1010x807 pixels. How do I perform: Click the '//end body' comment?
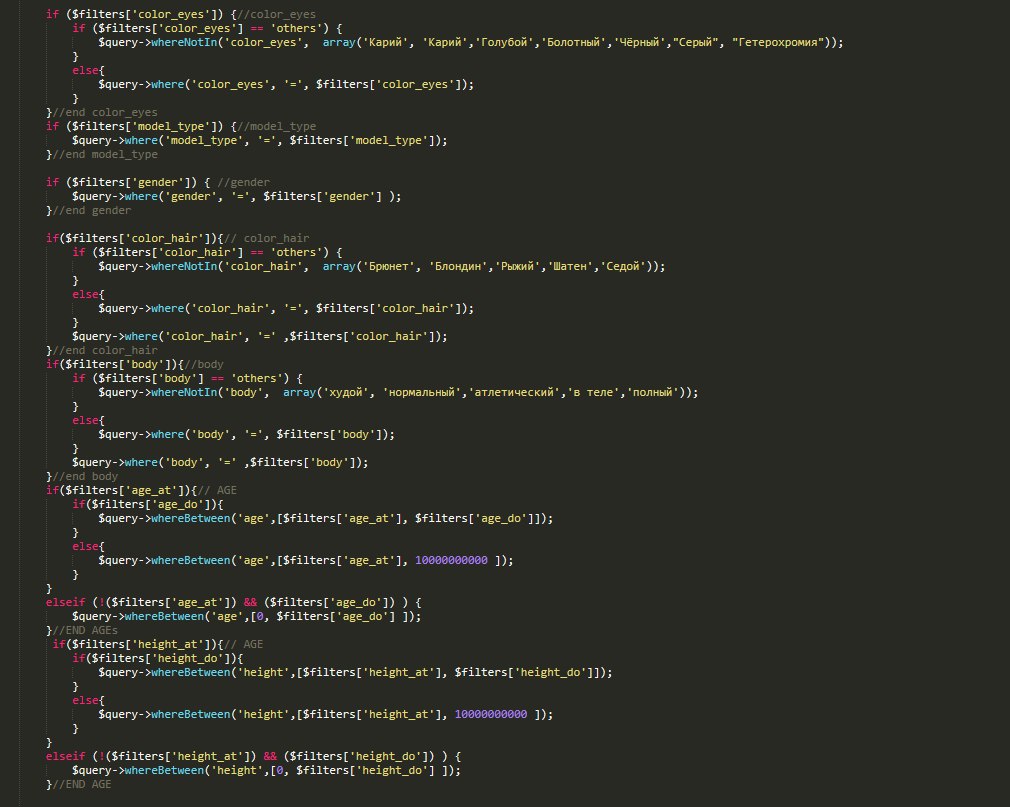click(x=85, y=477)
